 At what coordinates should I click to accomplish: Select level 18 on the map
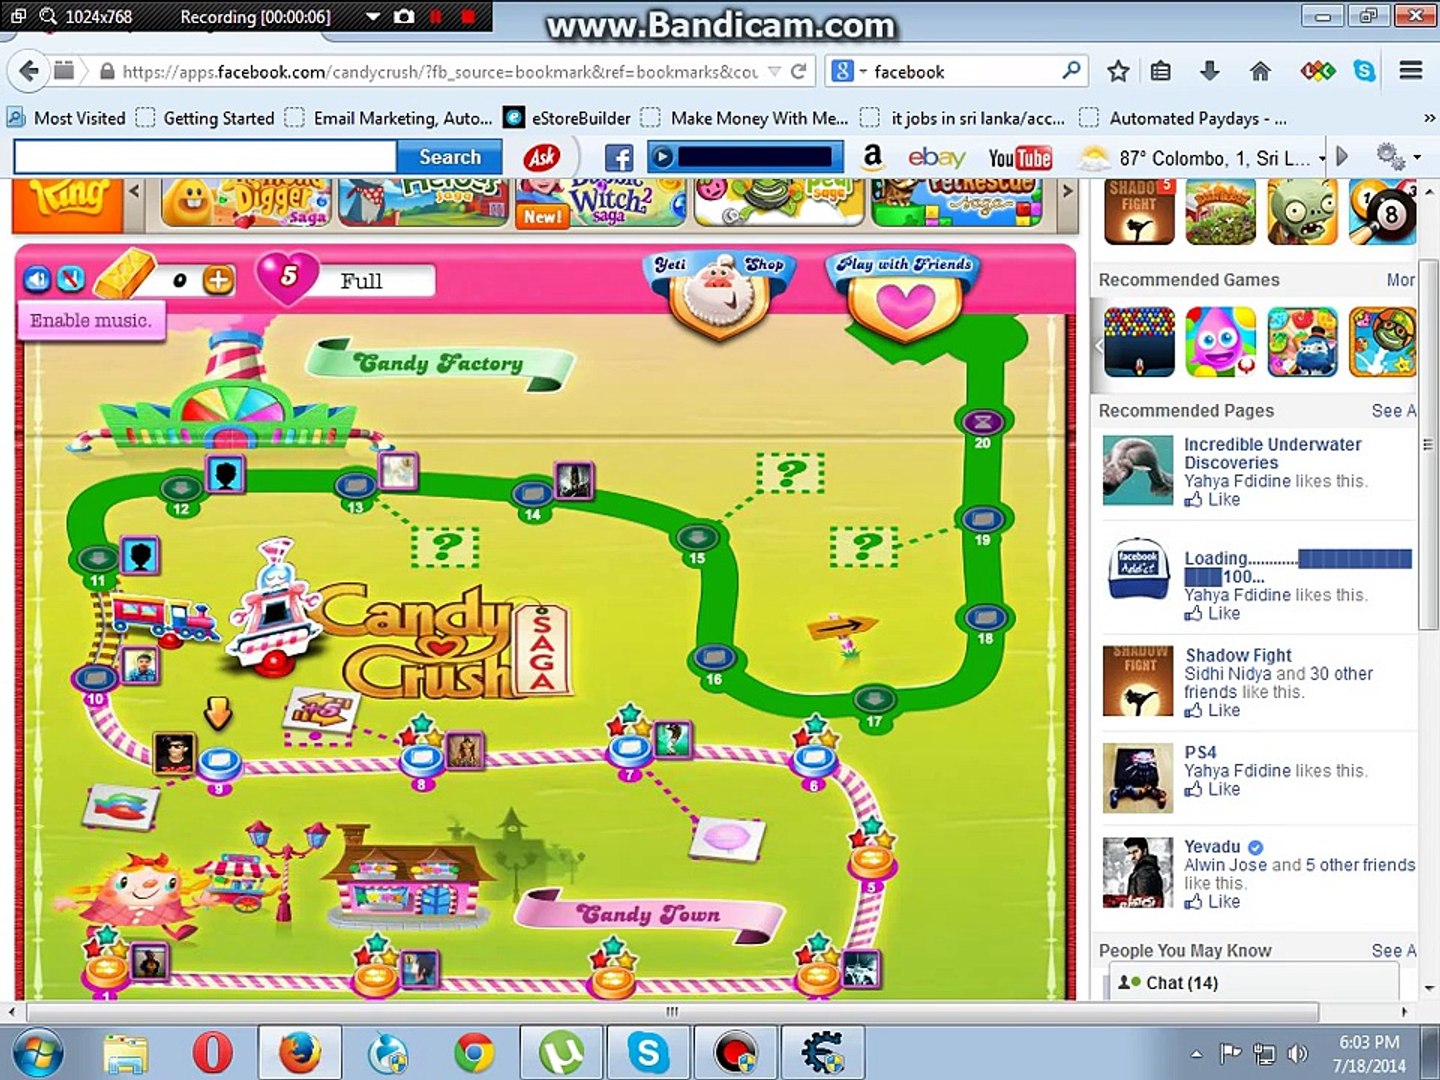click(985, 618)
